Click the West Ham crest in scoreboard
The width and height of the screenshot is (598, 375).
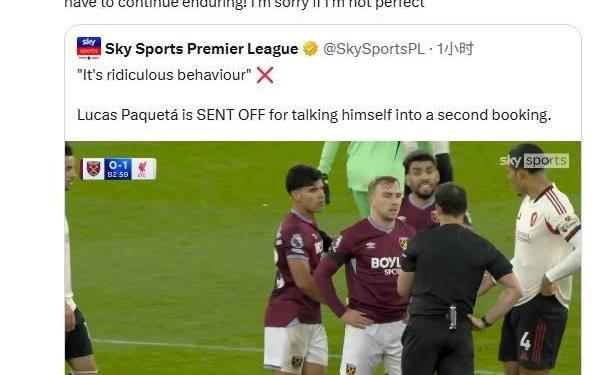point(93,169)
